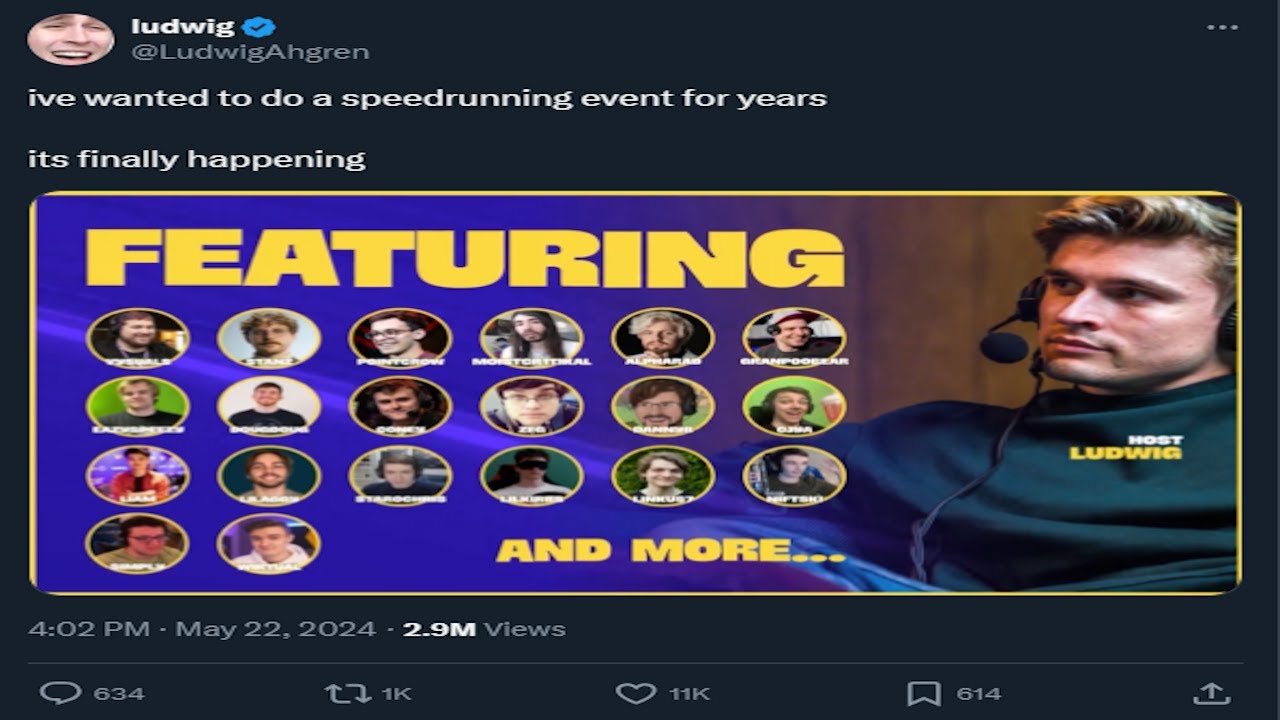The height and width of the screenshot is (720, 1280).
Task: Click the 634 replies count
Action: tap(119, 693)
